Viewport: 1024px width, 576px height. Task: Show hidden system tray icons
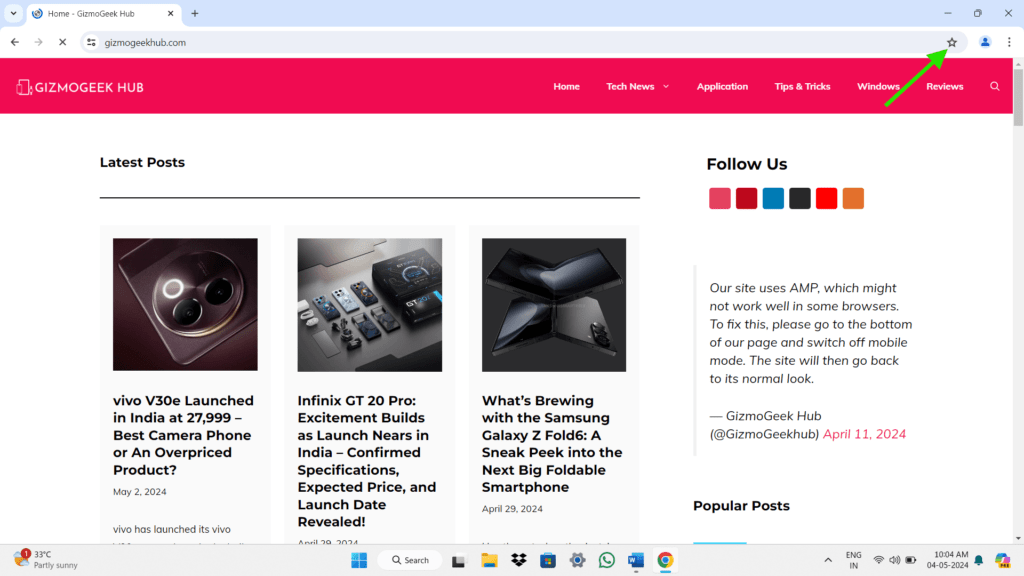click(x=828, y=560)
